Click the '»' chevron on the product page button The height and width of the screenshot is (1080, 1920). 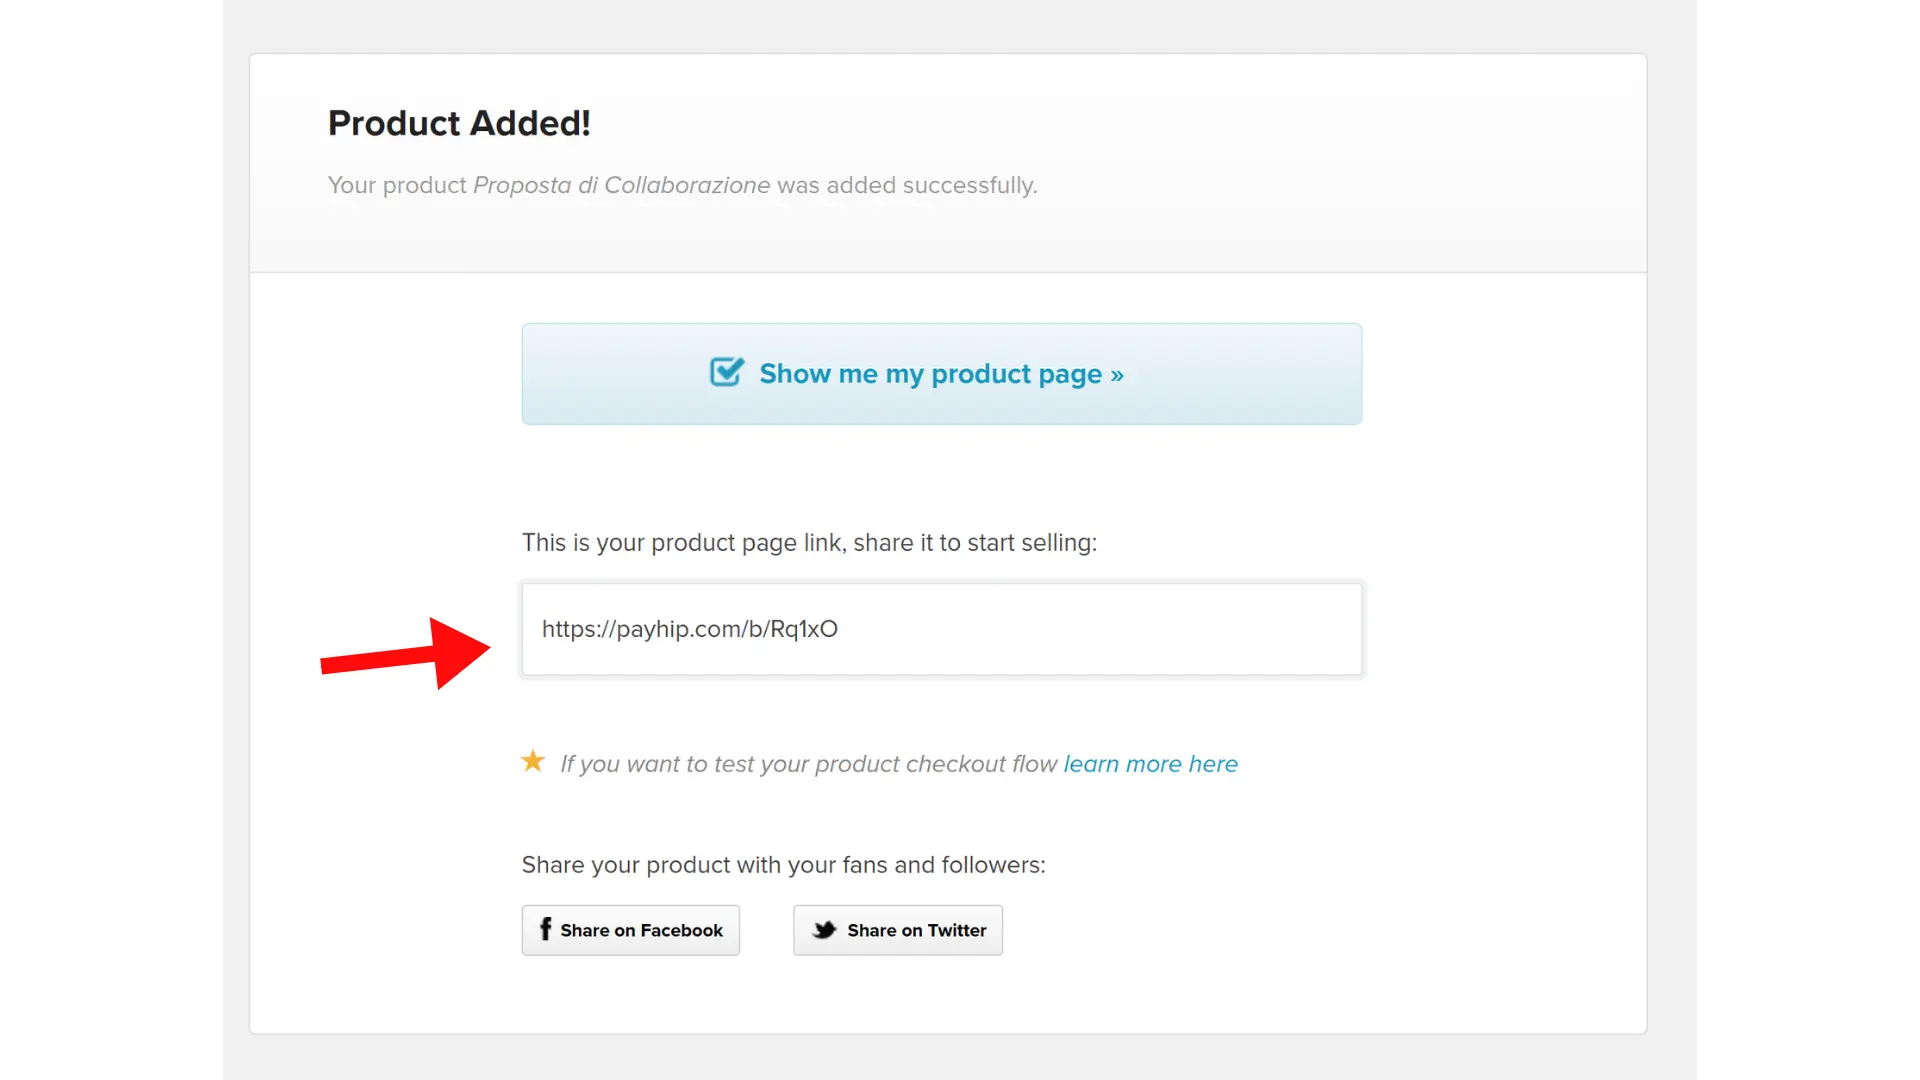pyautogui.click(x=1117, y=375)
